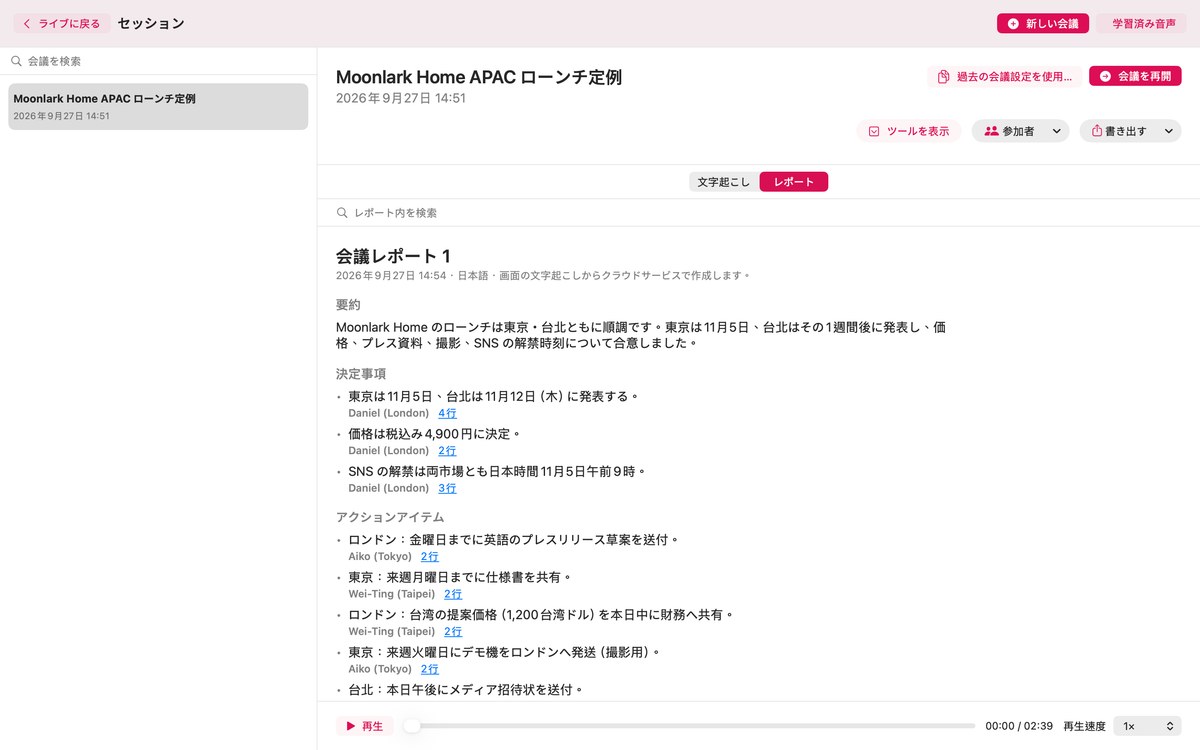
Task: Expand the 書き出す export dropdown chevron
Action: point(1169,131)
